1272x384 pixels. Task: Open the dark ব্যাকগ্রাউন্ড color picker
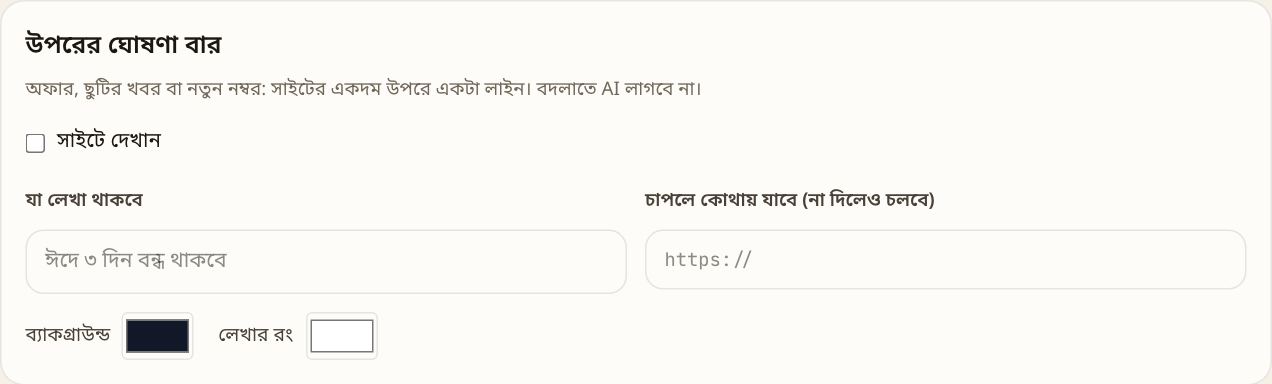click(157, 336)
